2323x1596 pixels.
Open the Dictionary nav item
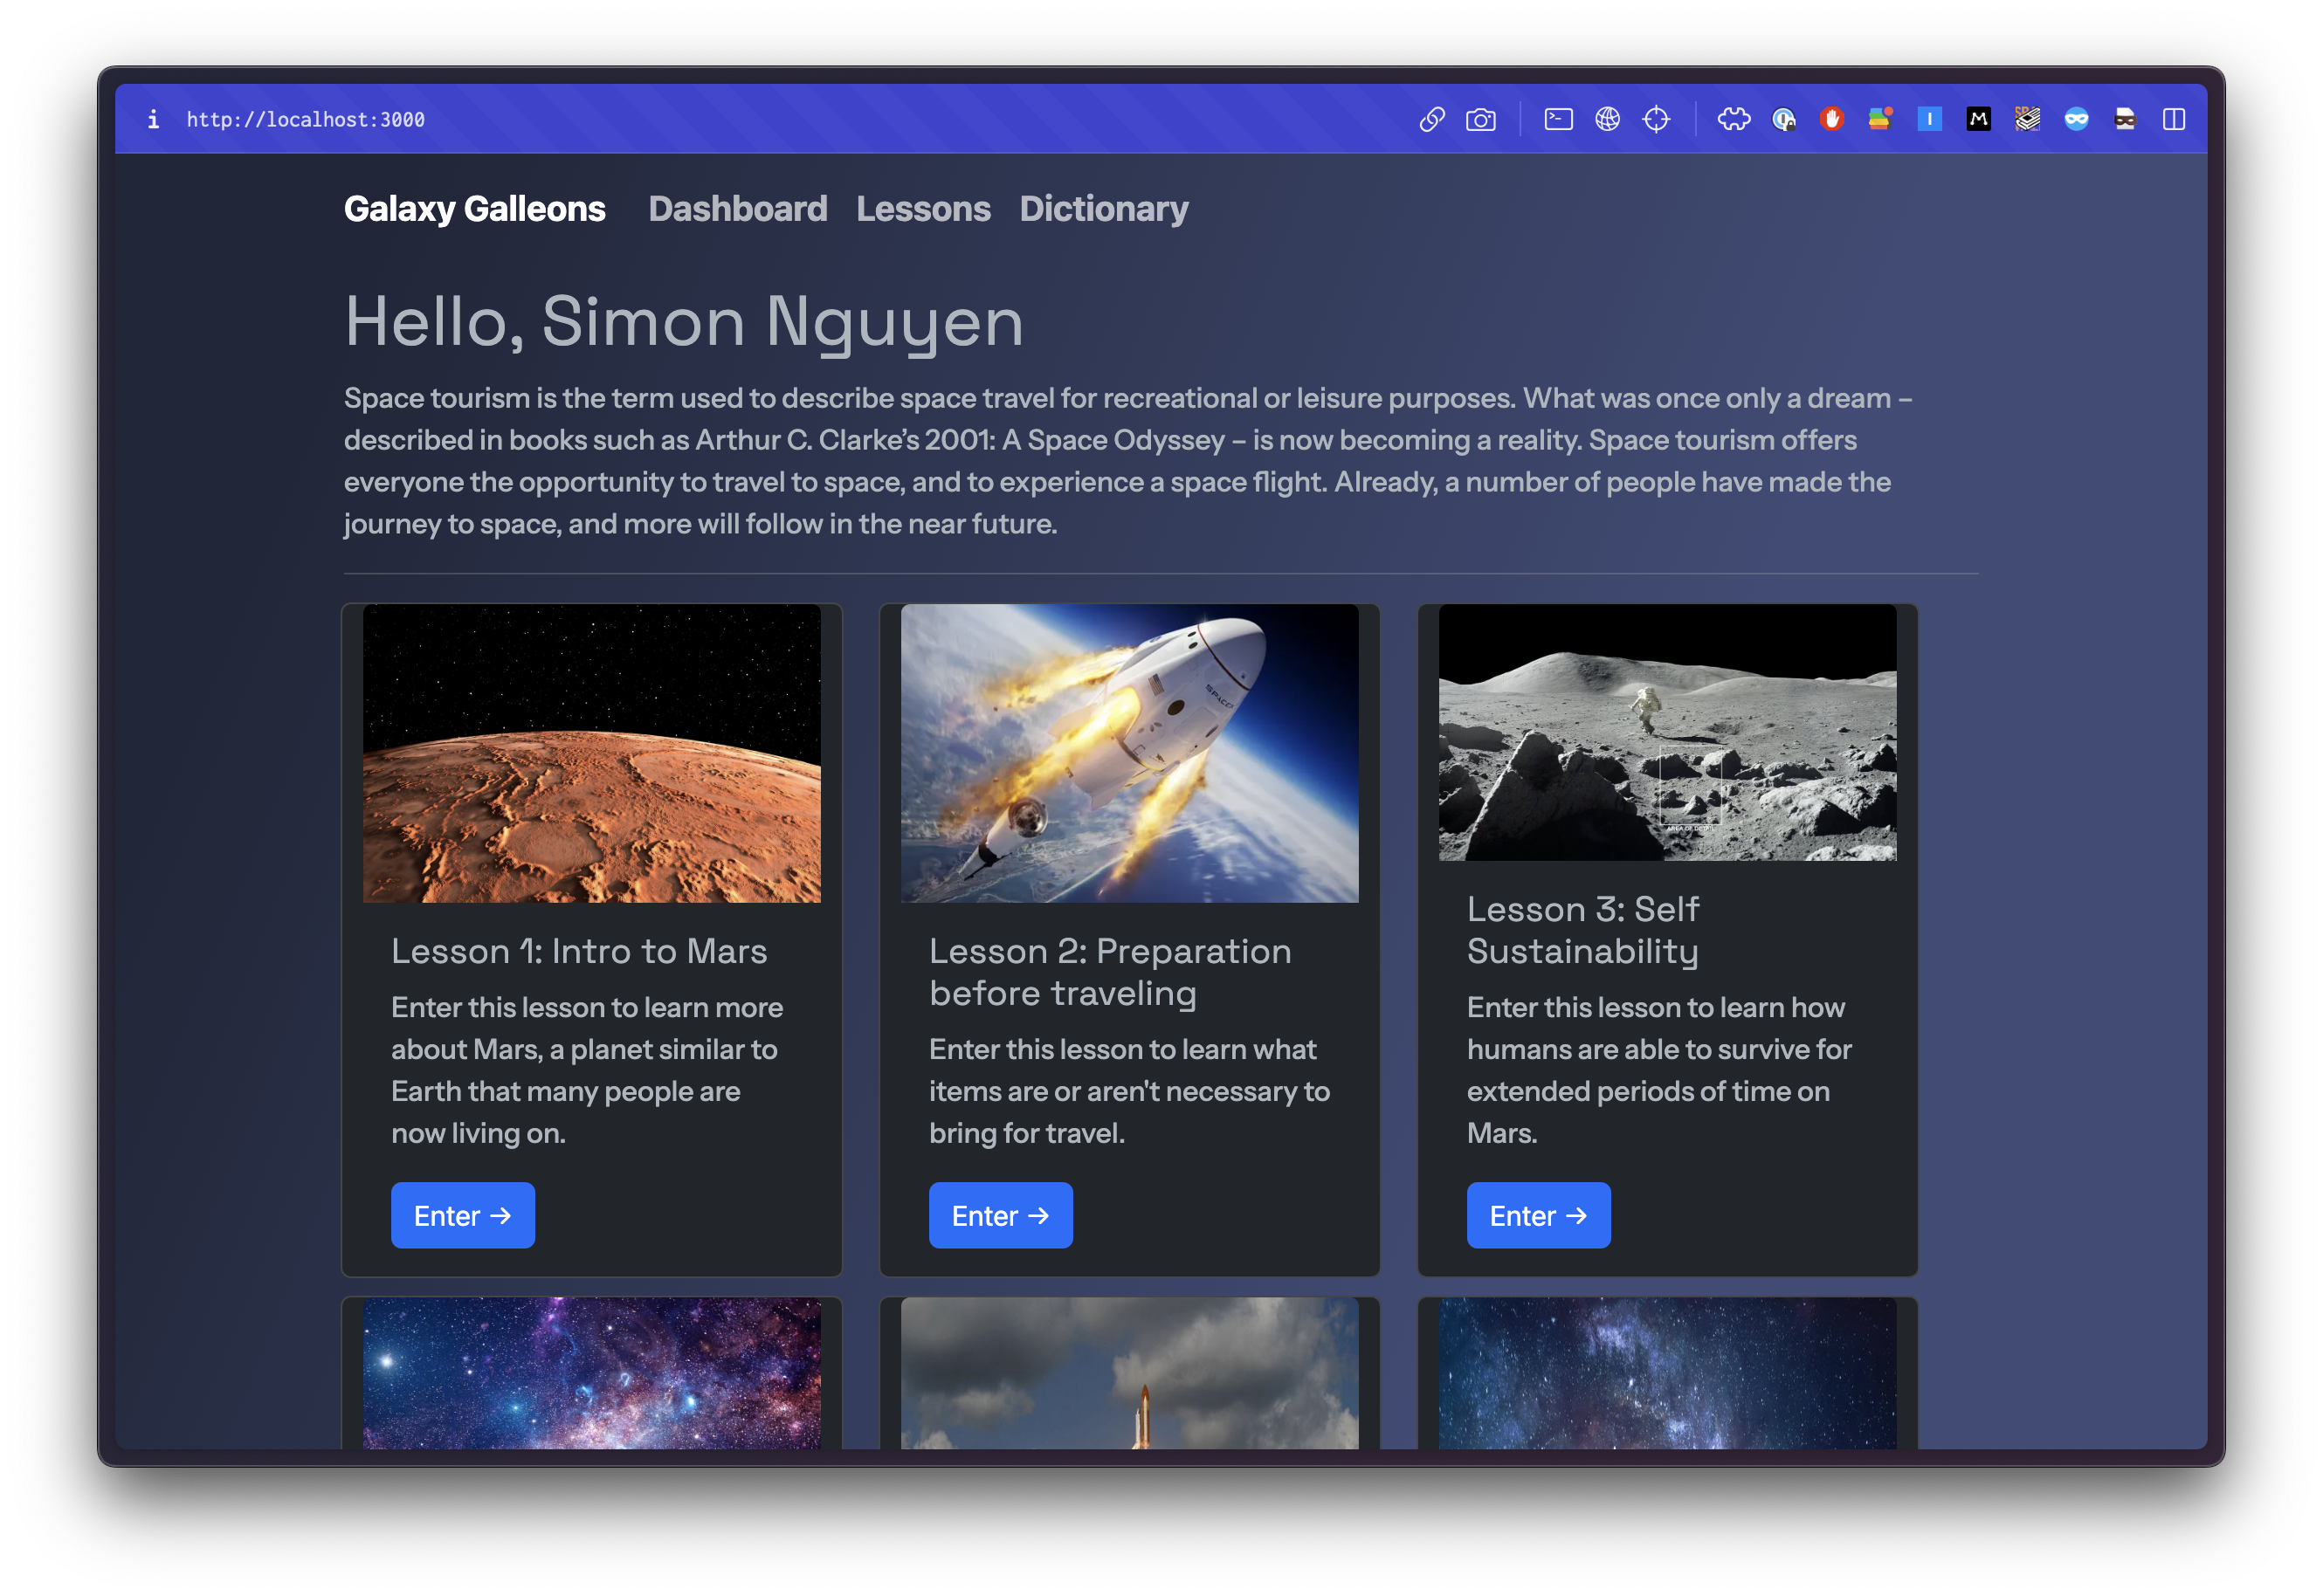(x=1103, y=209)
